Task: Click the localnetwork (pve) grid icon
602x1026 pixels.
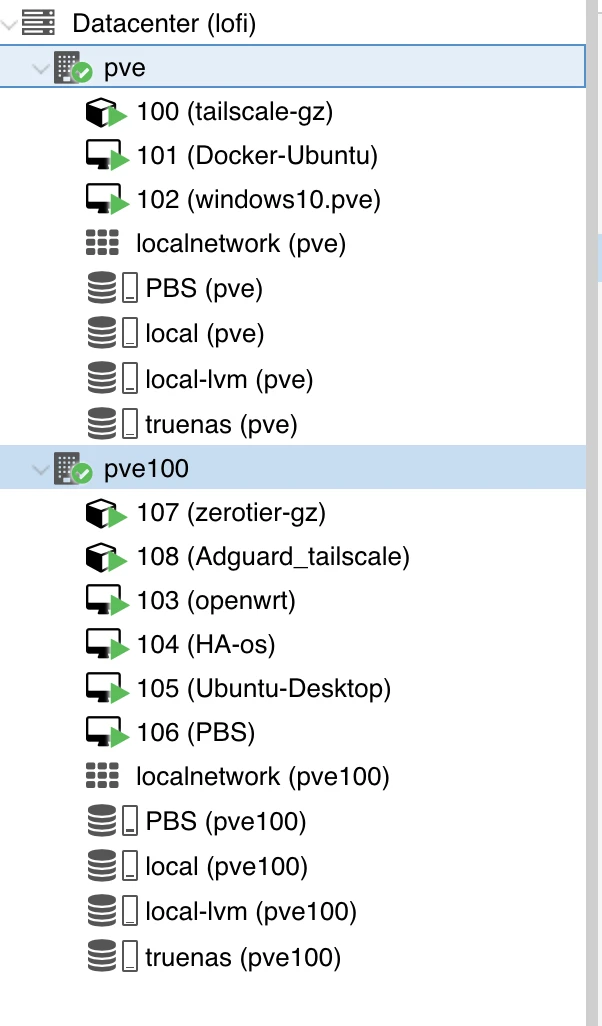Action: coord(103,243)
